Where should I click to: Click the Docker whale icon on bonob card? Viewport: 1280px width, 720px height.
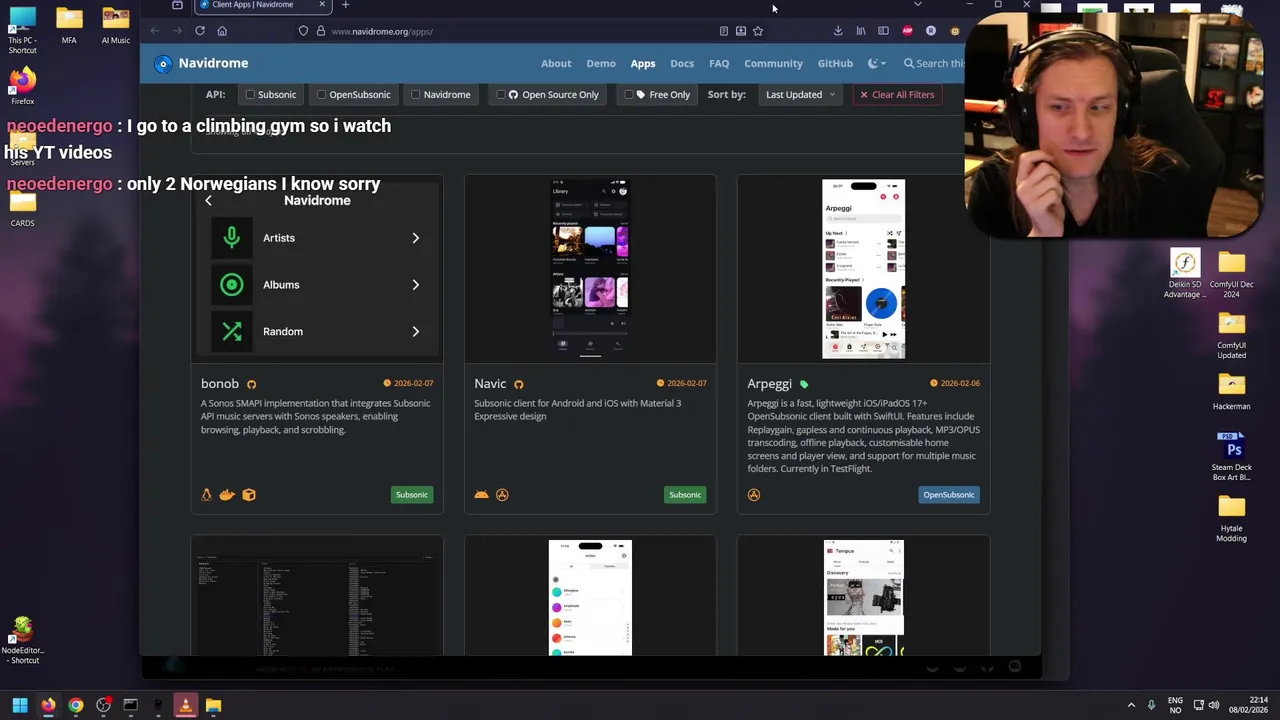click(x=227, y=494)
